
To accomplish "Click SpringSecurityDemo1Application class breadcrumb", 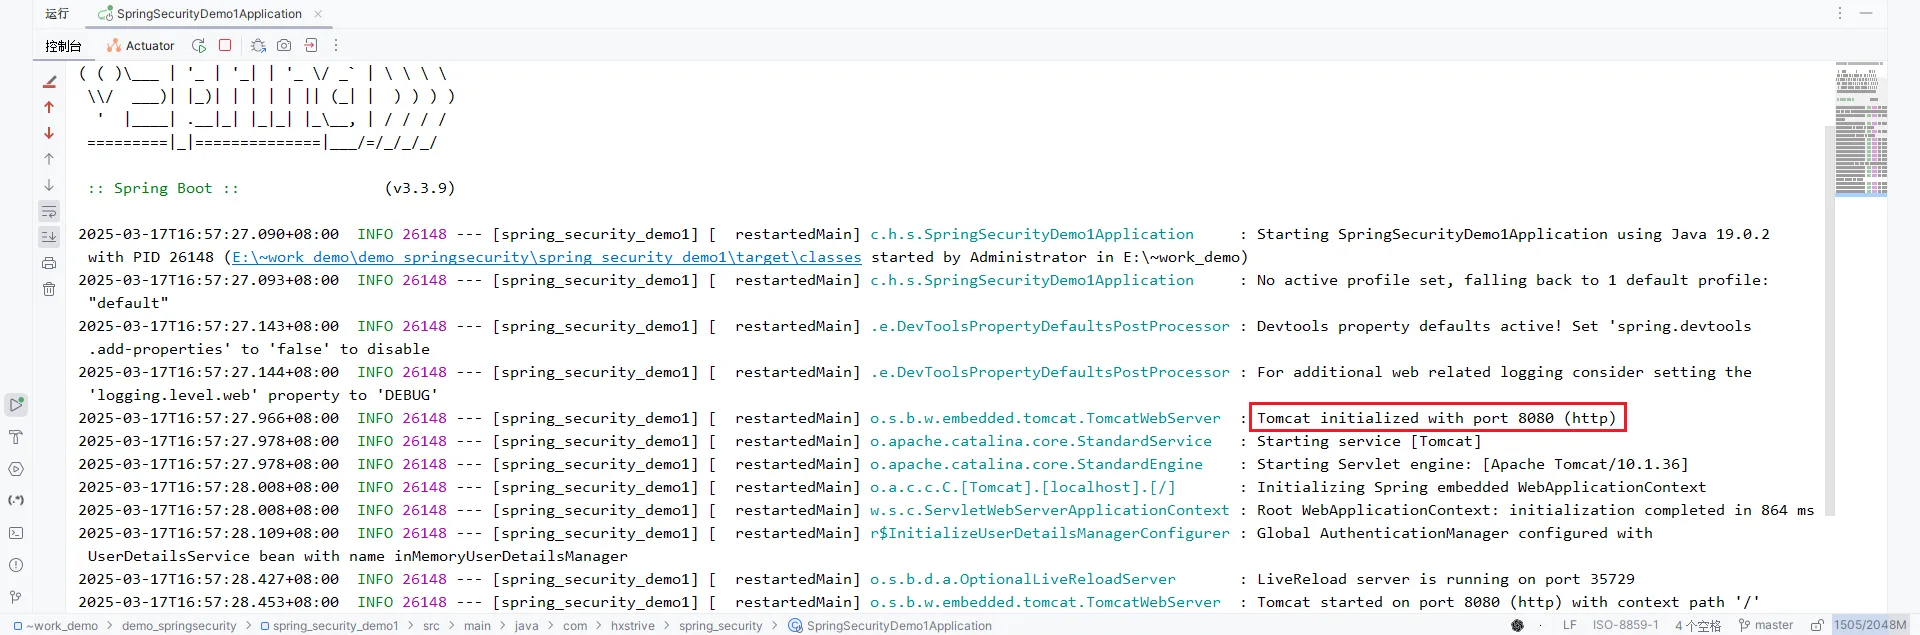I will pyautogui.click(x=890, y=626).
